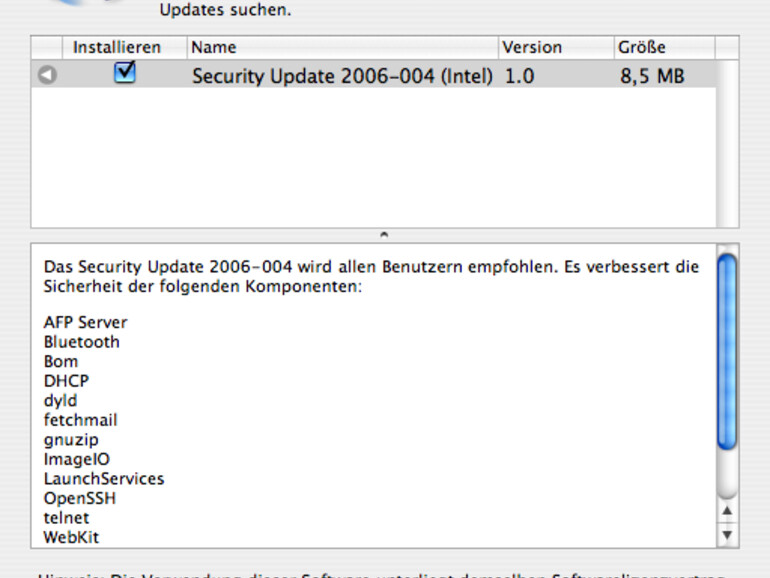Click Bluetooth in the component list

[82, 342]
